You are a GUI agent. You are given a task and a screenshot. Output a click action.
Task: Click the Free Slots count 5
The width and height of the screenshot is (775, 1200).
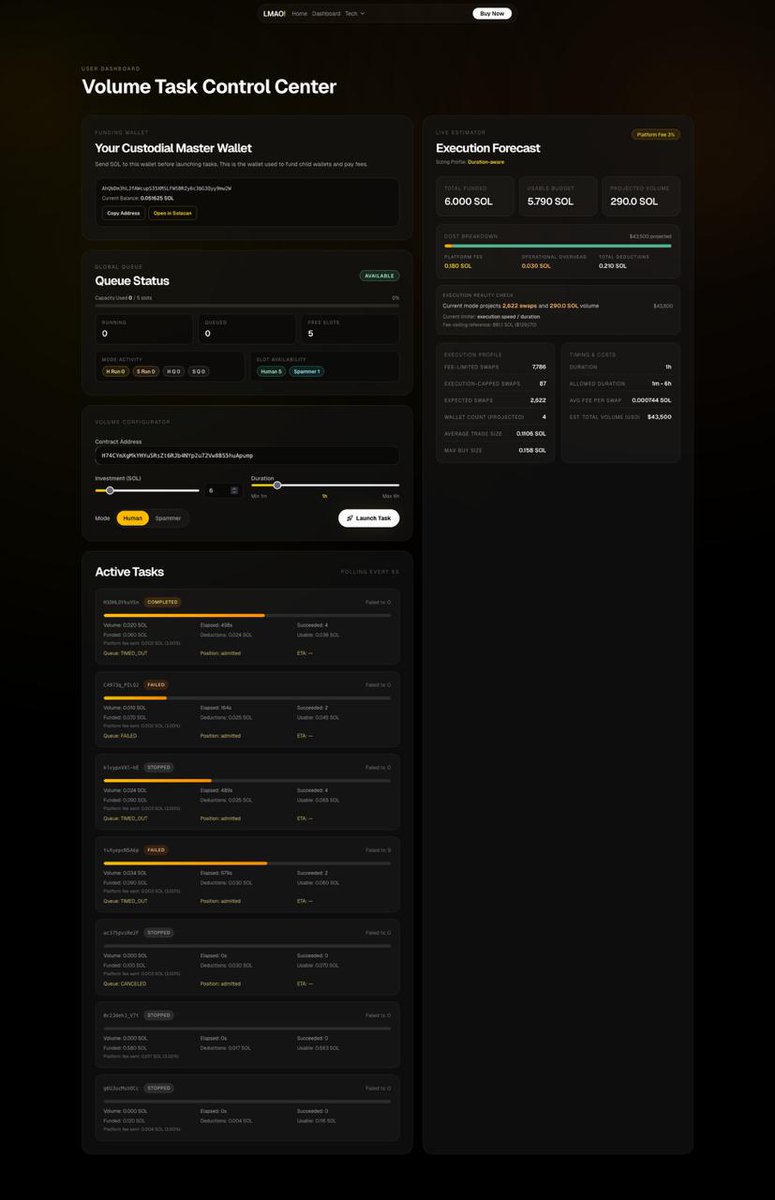coord(310,334)
